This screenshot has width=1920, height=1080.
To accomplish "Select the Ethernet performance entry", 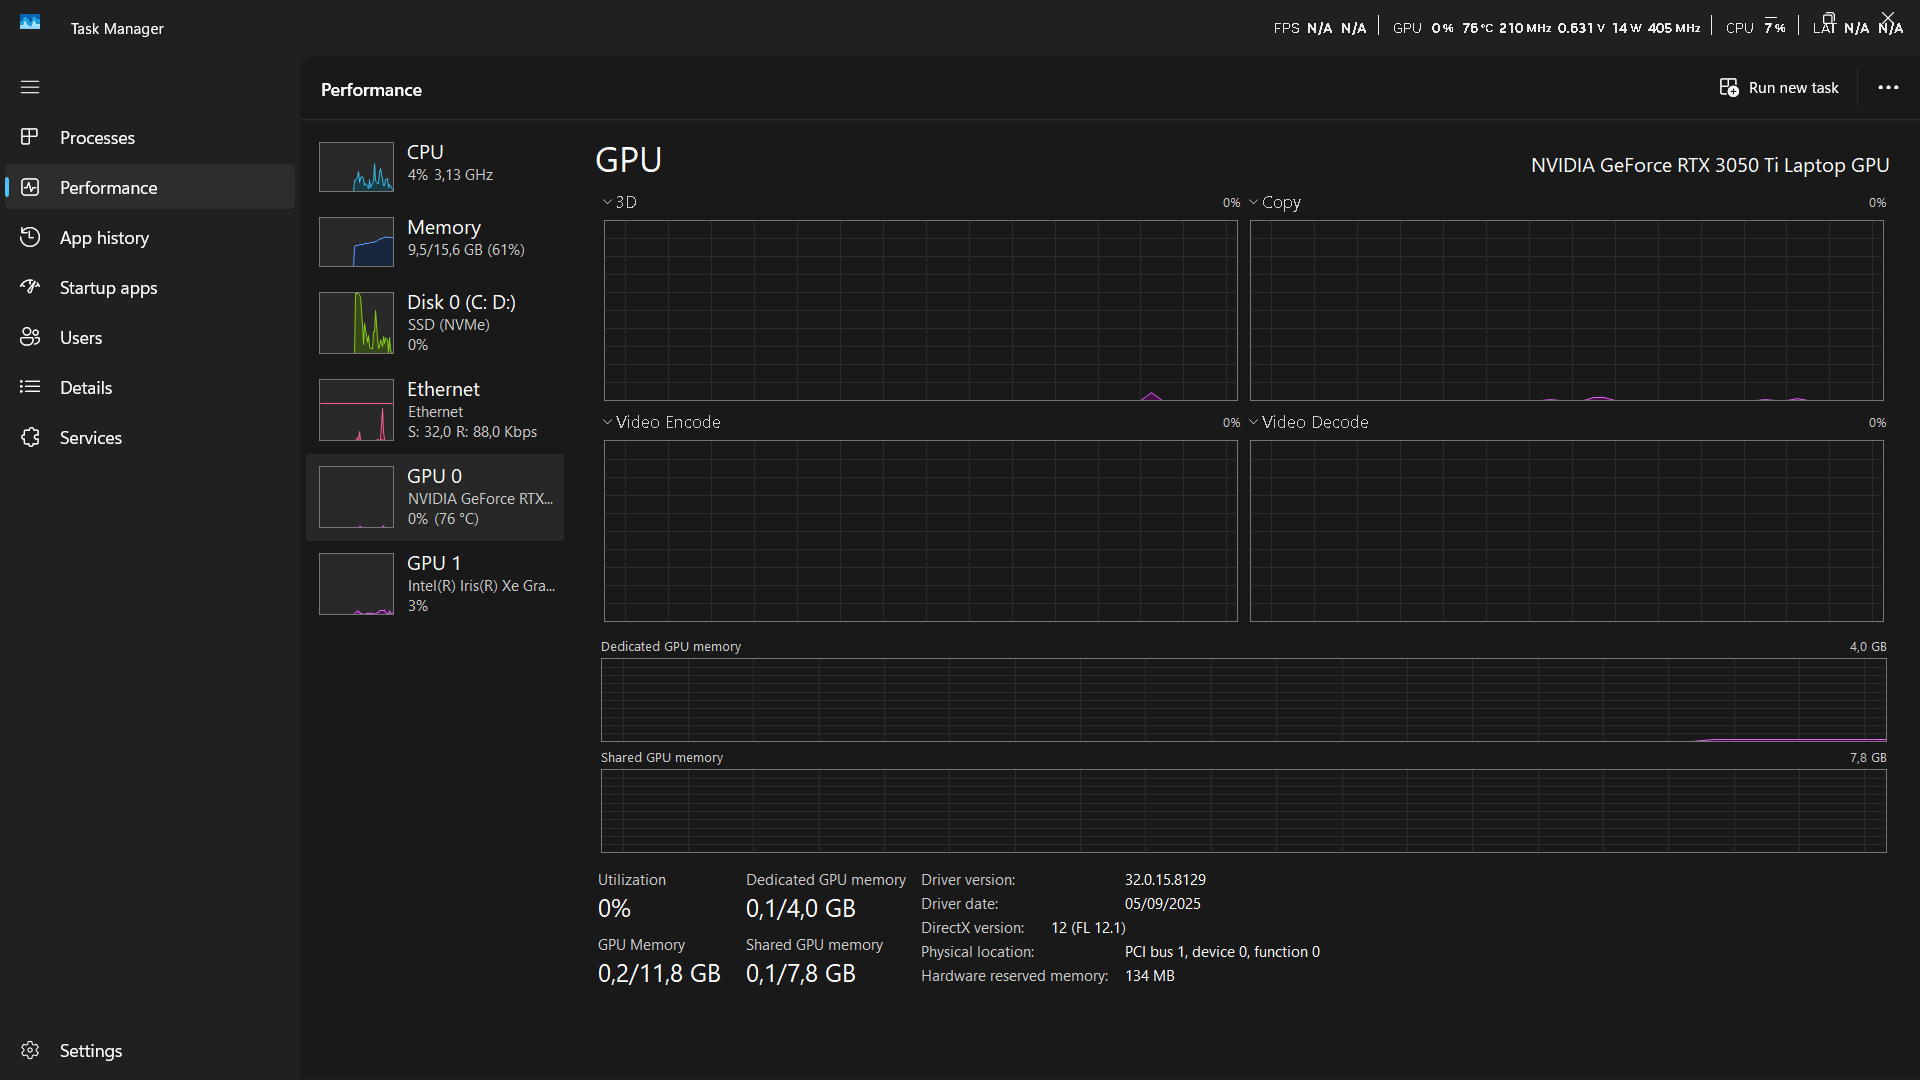I will point(435,409).
